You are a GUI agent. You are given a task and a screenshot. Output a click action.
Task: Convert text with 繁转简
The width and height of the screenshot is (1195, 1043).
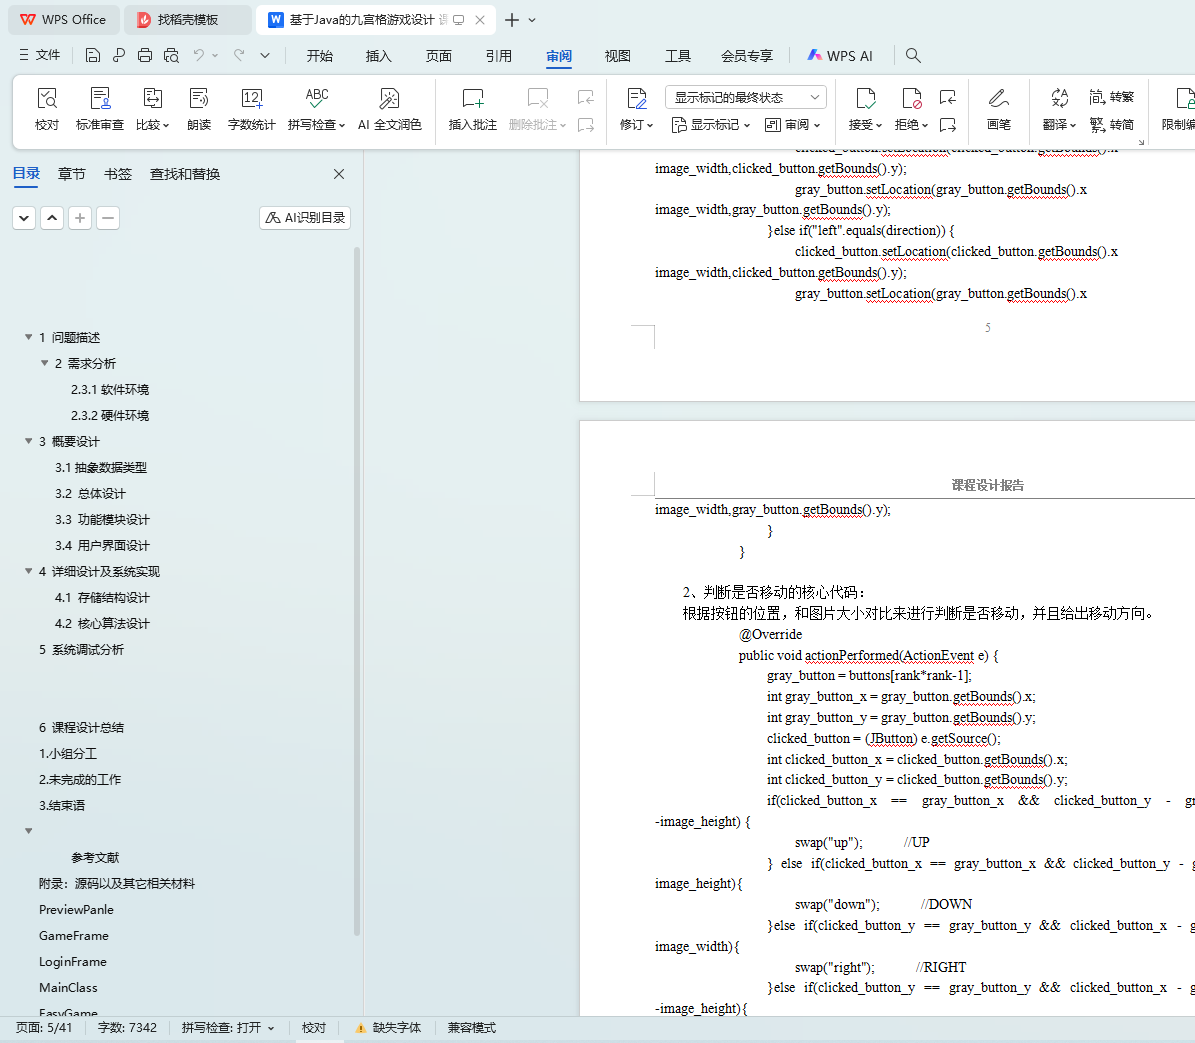pyautogui.click(x=1112, y=124)
